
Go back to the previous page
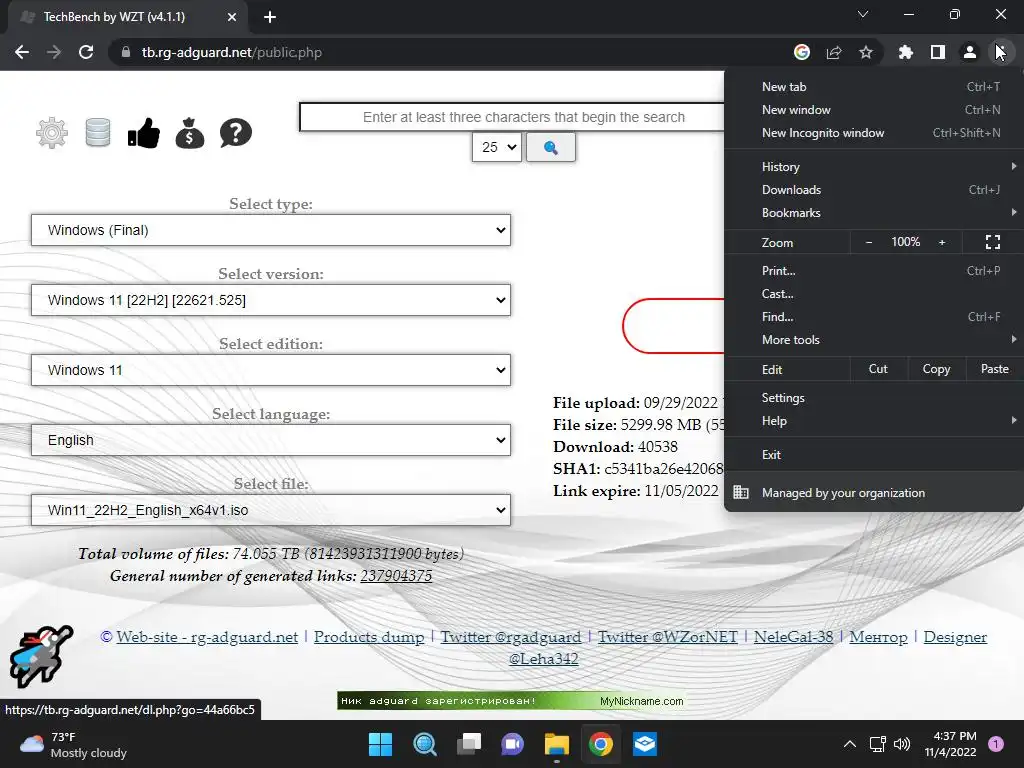click(22, 52)
